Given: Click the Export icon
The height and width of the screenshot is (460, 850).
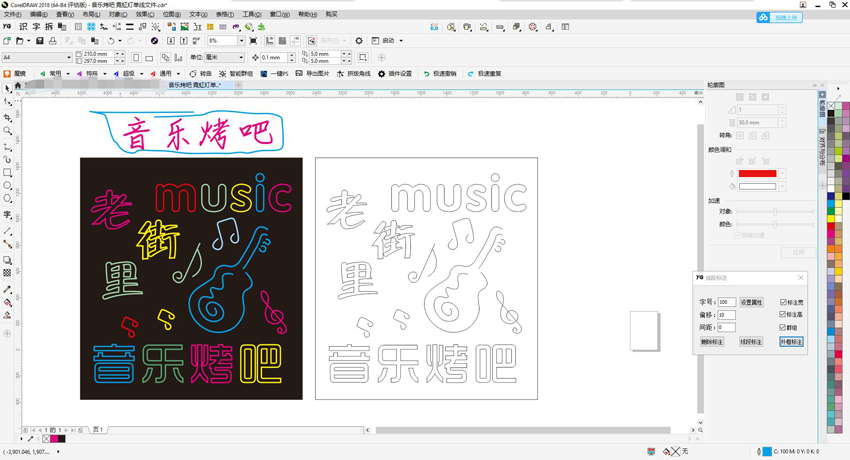Looking at the screenshot, I should click(184, 41).
